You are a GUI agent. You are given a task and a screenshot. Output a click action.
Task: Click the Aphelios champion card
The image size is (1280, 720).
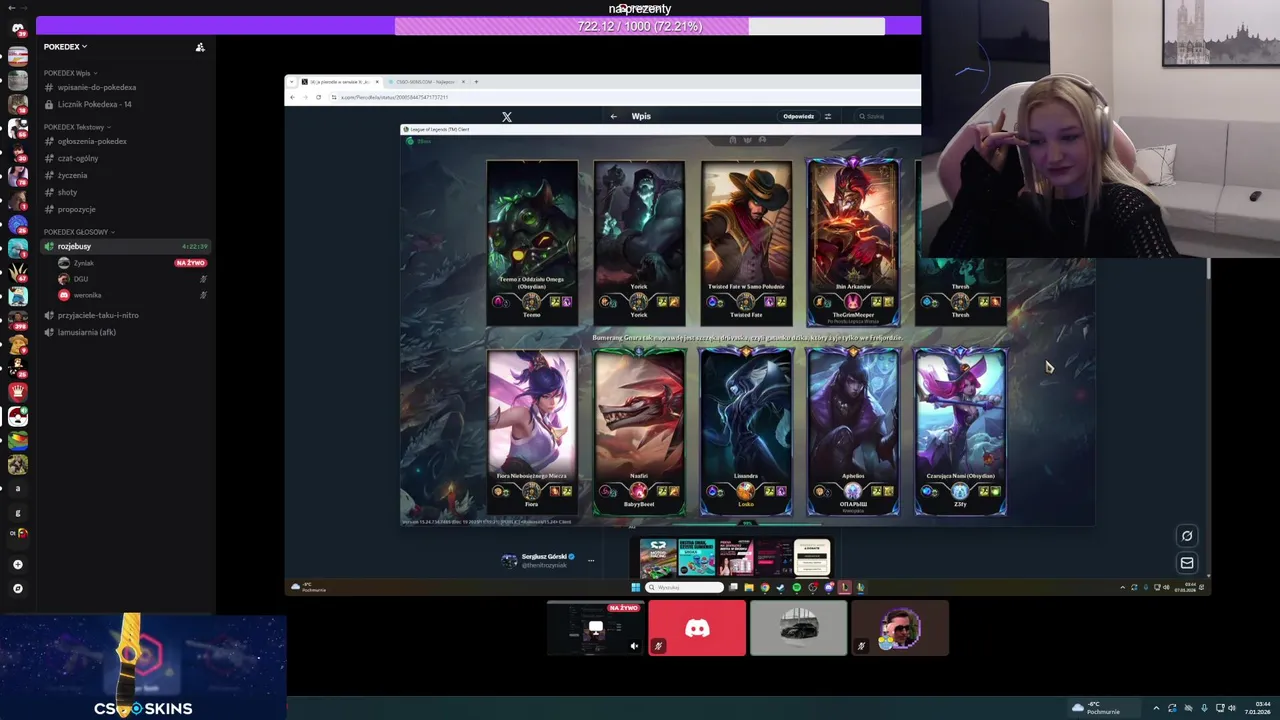pos(853,432)
